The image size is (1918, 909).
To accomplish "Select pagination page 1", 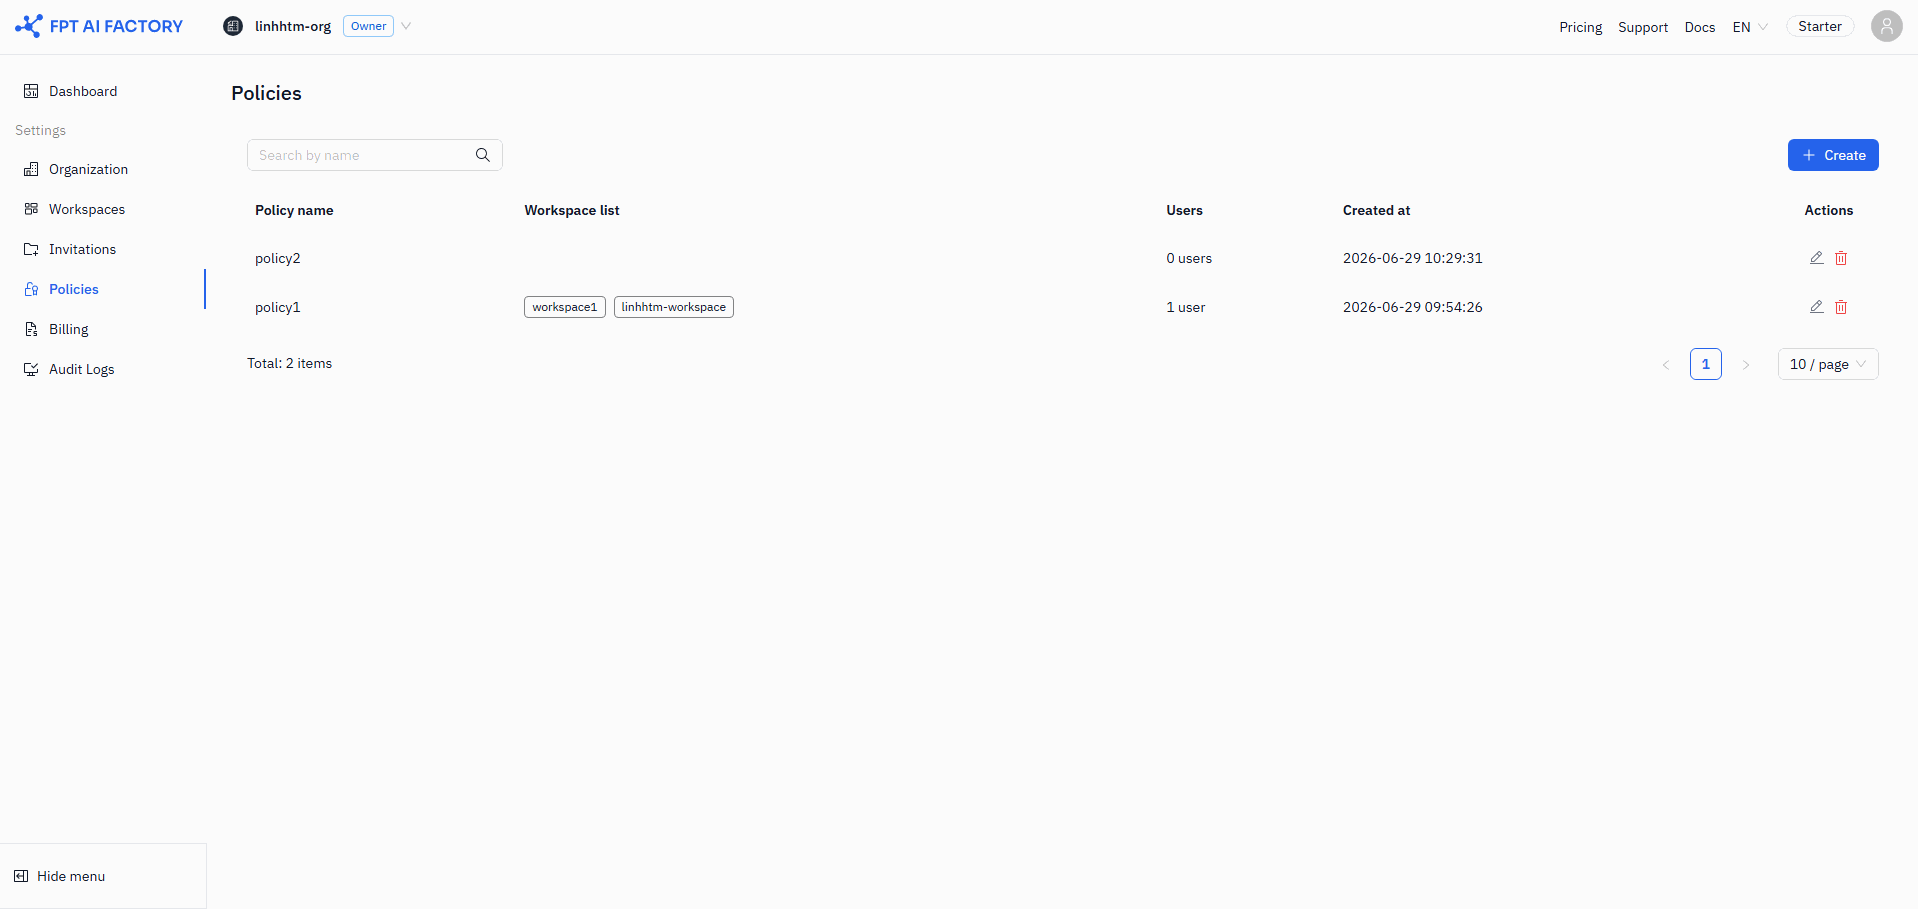I will coord(1706,364).
